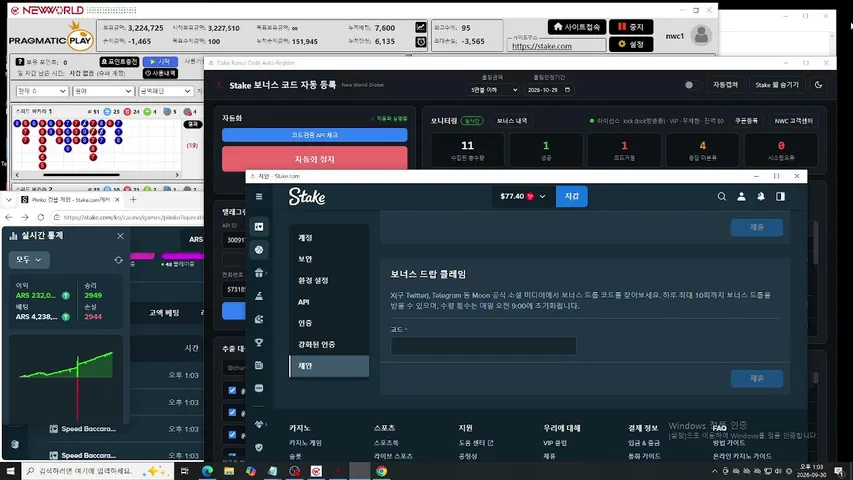Open the NWC customer center button

(x=794, y=121)
